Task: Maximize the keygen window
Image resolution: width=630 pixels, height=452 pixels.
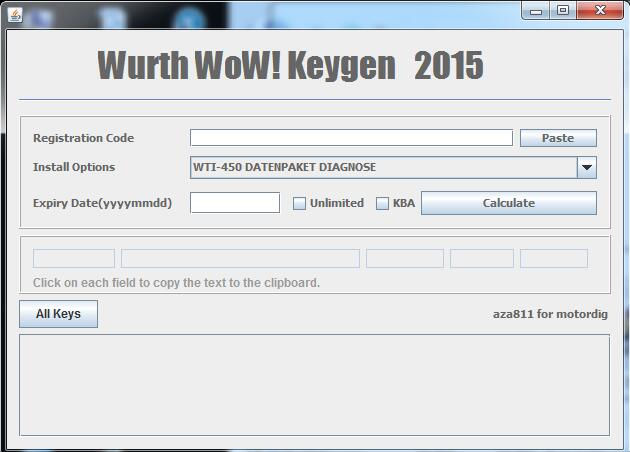Action: (x=563, y=10)
